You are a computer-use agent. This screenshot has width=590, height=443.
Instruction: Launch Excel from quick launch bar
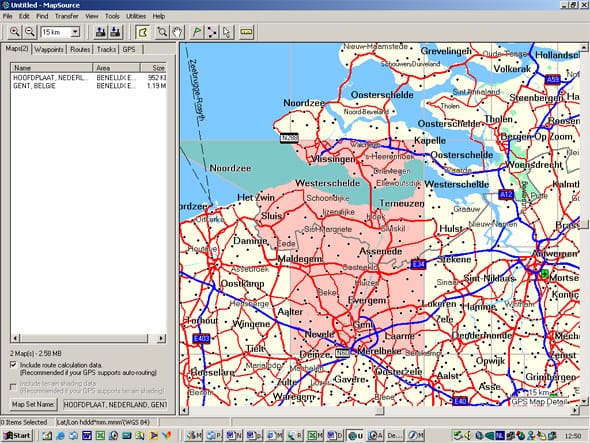coord(100,436)
